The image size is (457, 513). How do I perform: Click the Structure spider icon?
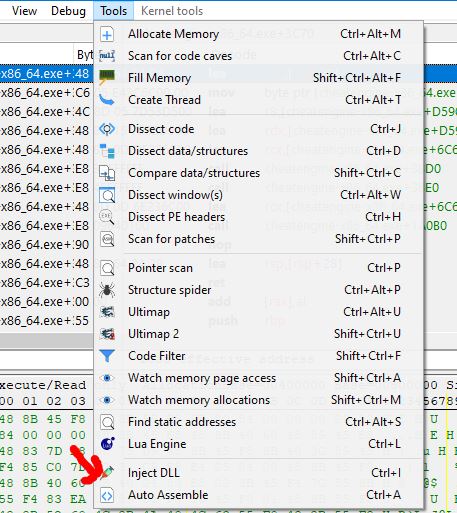pyautogui.click(x=107, y=290)
